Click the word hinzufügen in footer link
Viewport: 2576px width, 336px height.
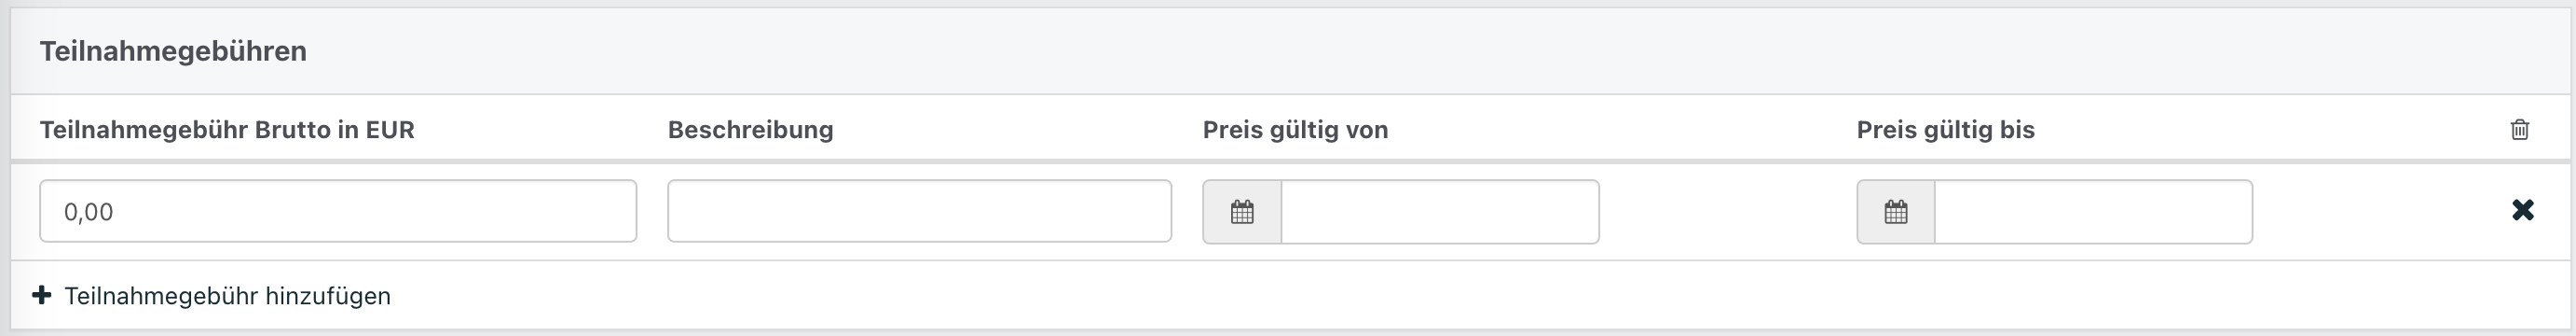pos(328,296)
